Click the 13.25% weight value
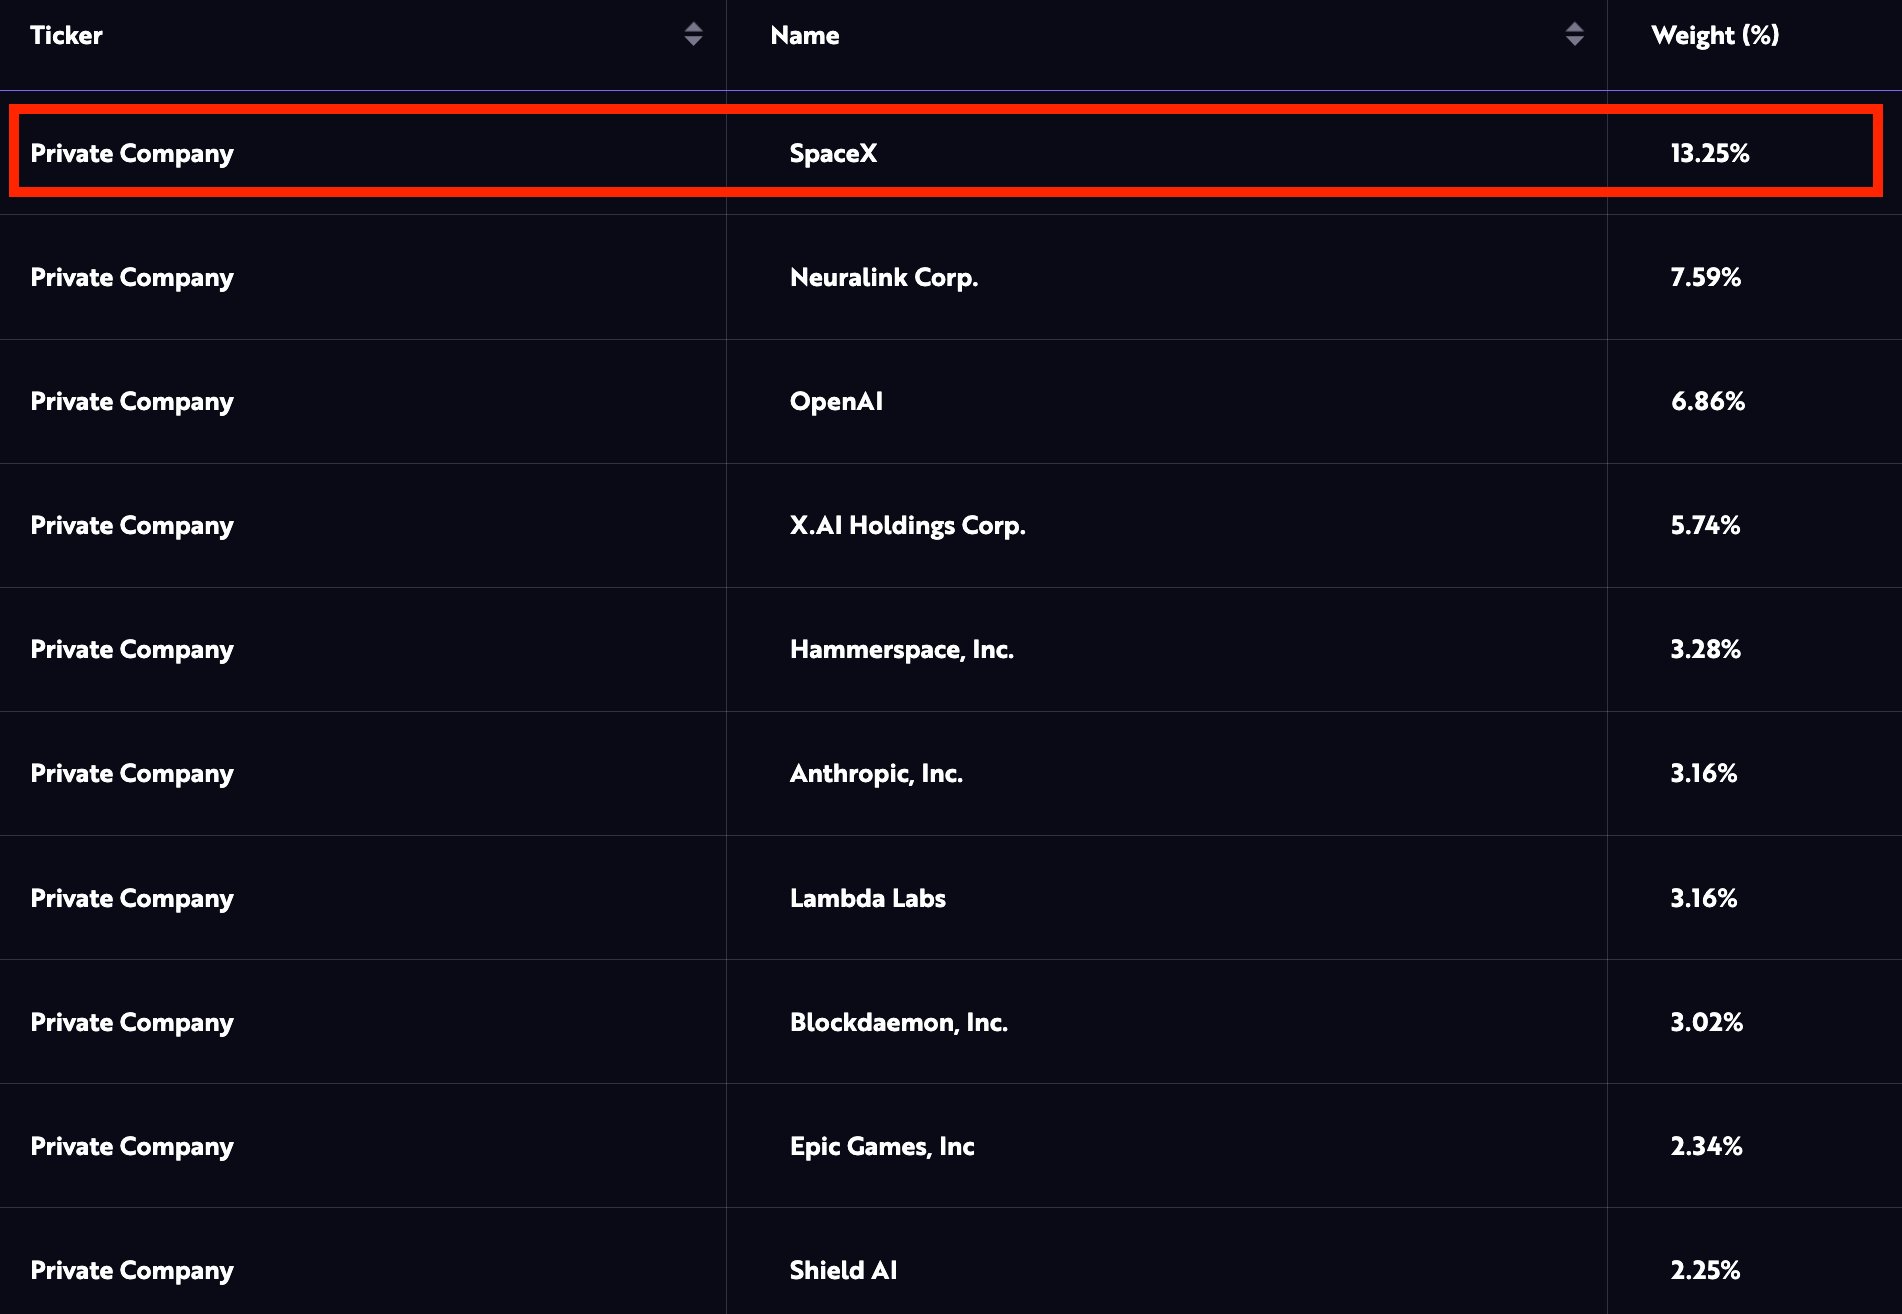The image size is (1902, 1314). pos(1709,154)
